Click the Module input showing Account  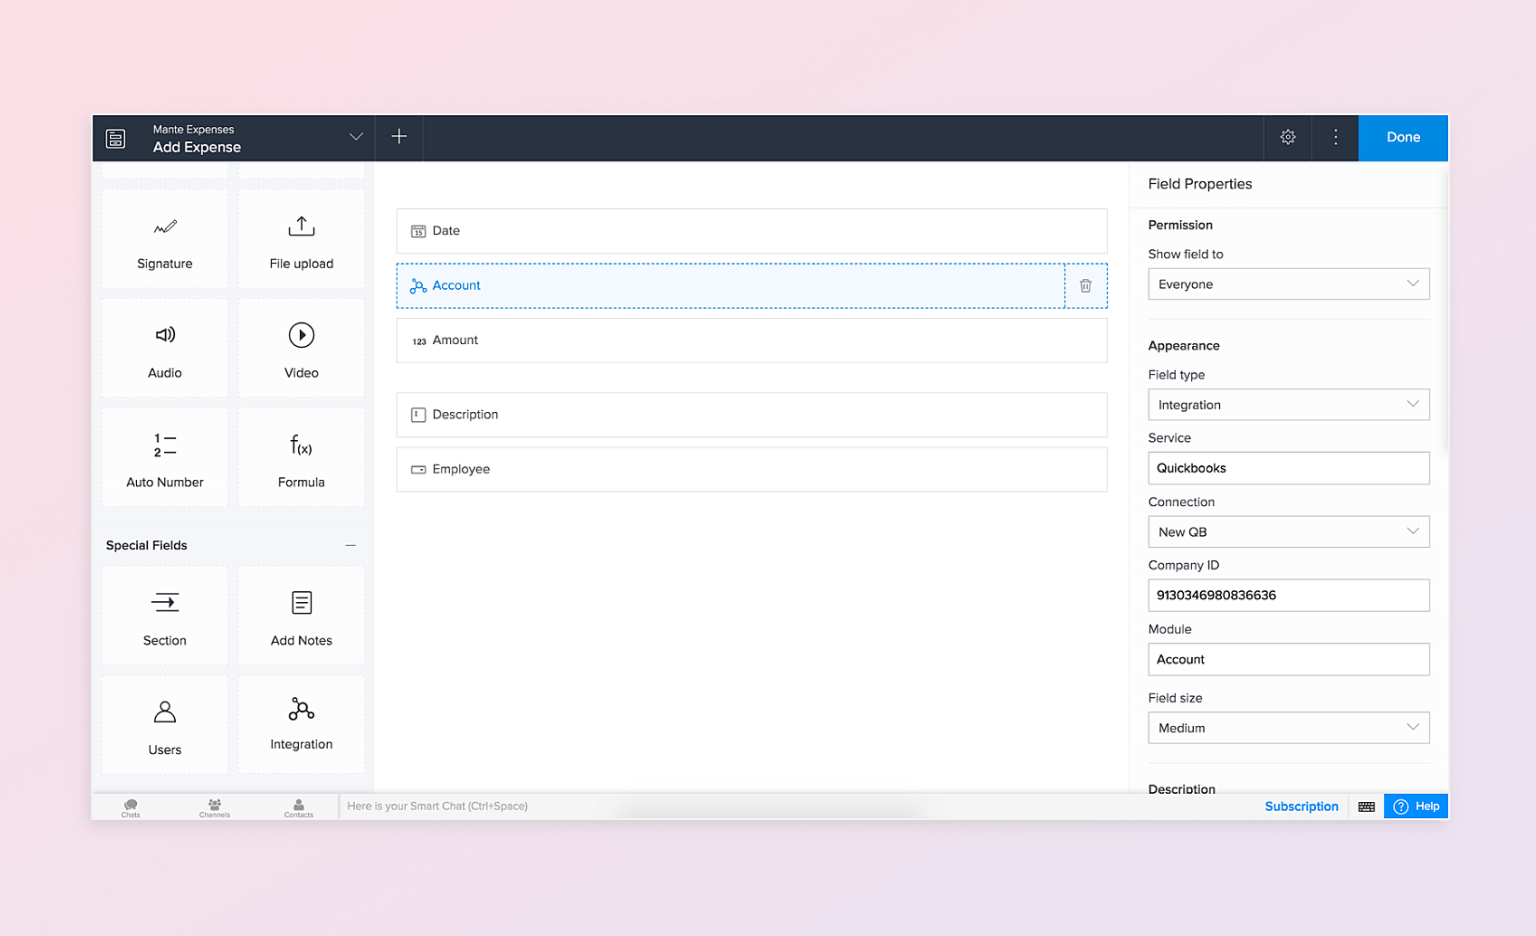(1288, 659)
